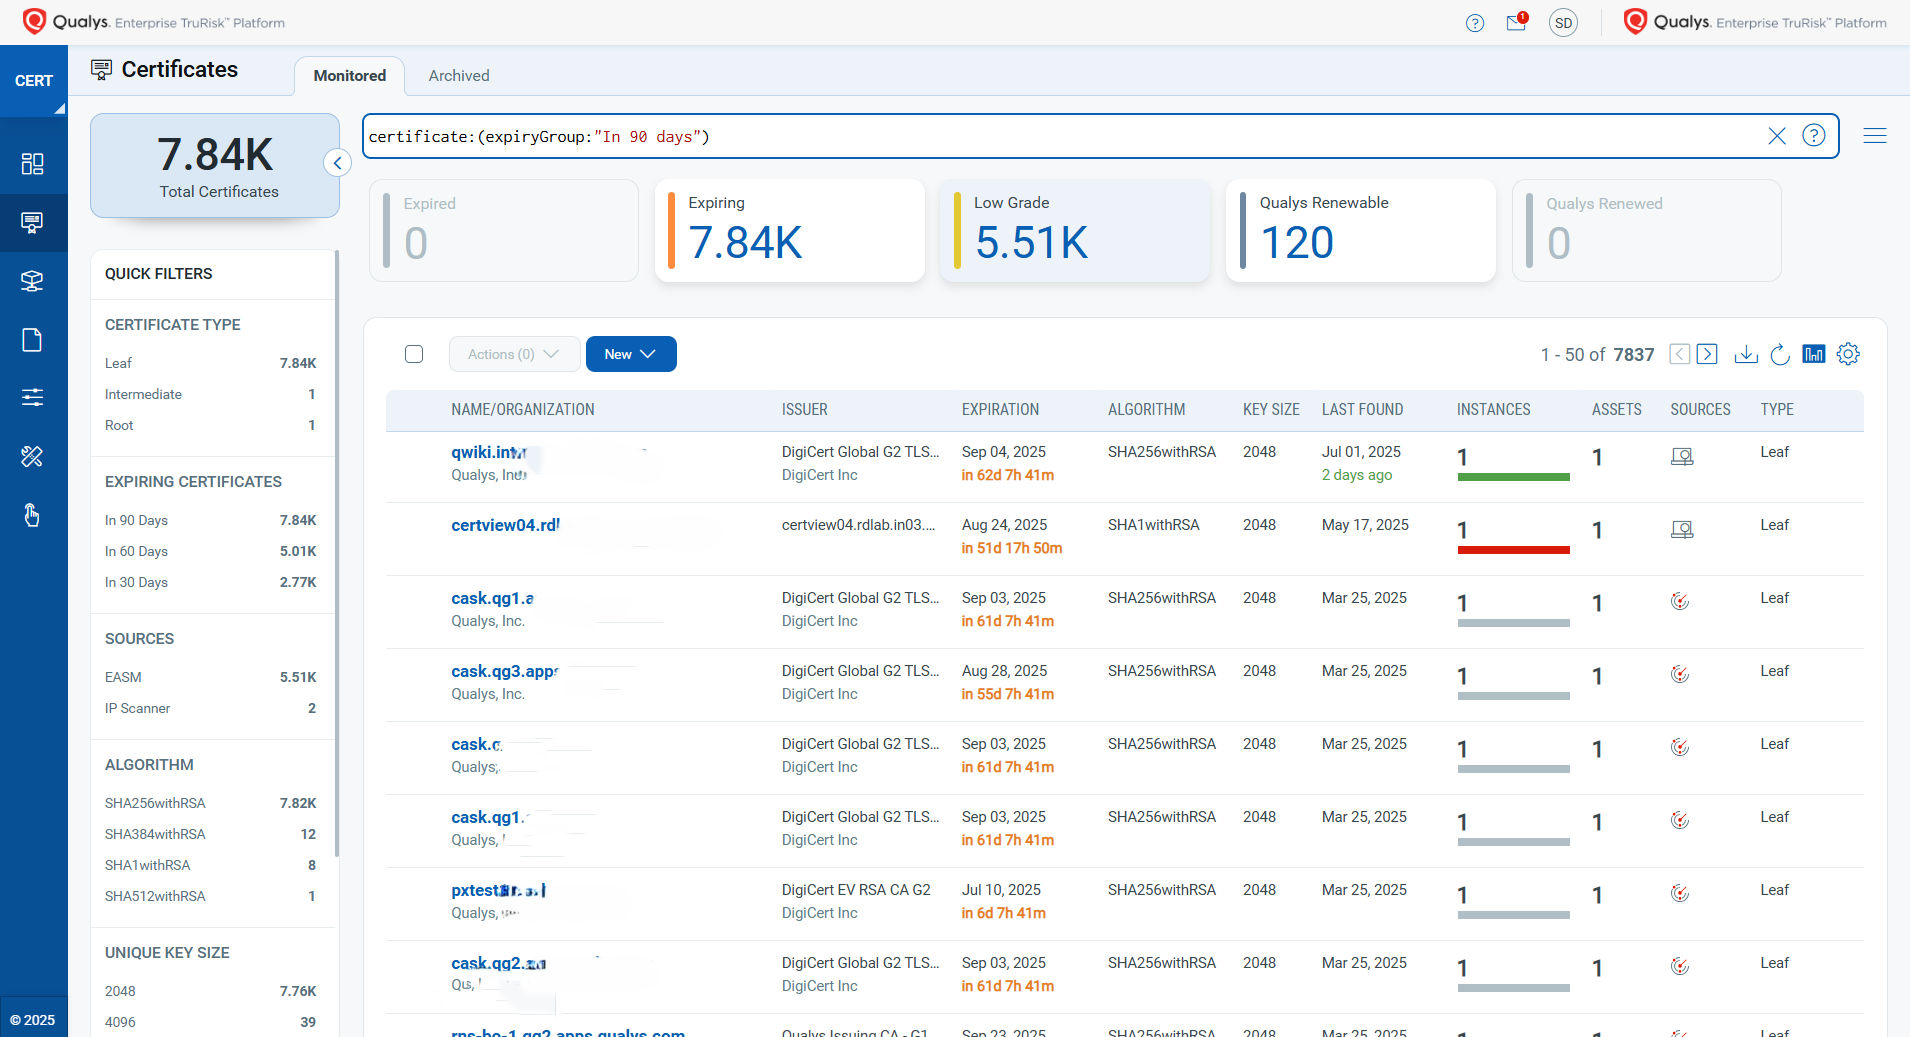Screen dimensions: 1910x1037
Task: Click grey instances bar for pxtest row
Action: [x=1513, y=915]
